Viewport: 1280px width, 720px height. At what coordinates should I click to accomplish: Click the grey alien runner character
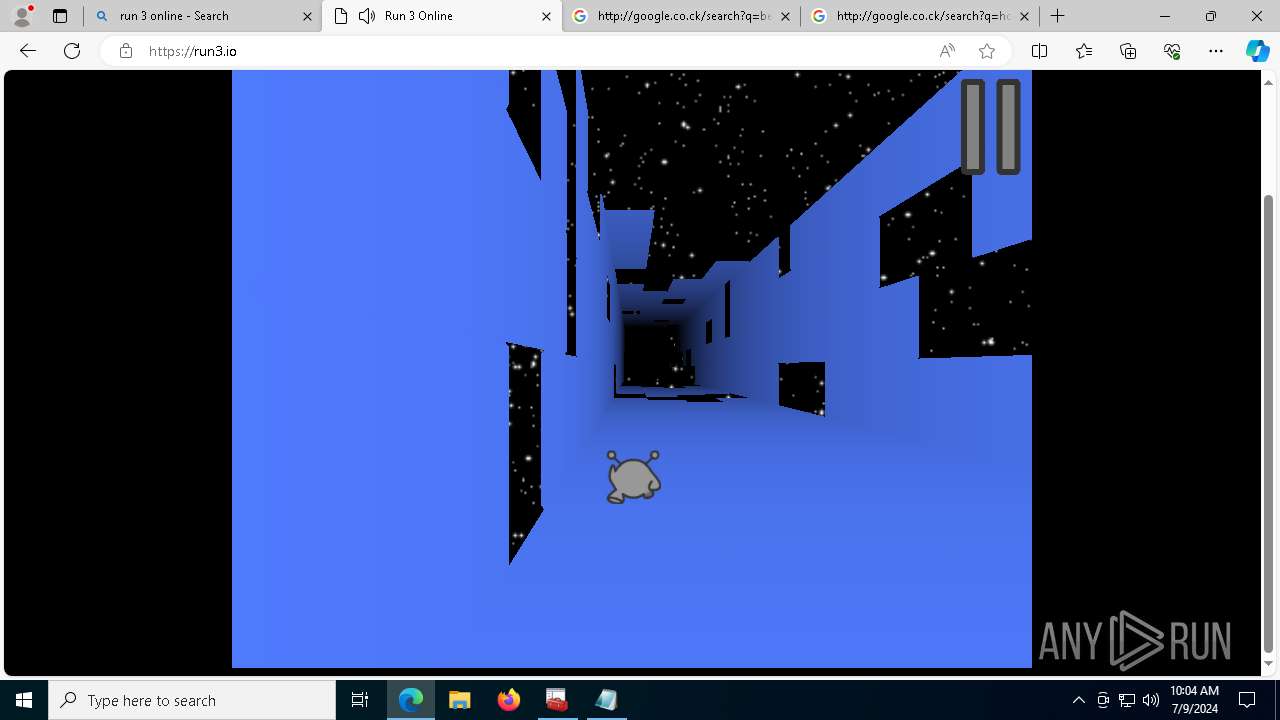point(633,476)
